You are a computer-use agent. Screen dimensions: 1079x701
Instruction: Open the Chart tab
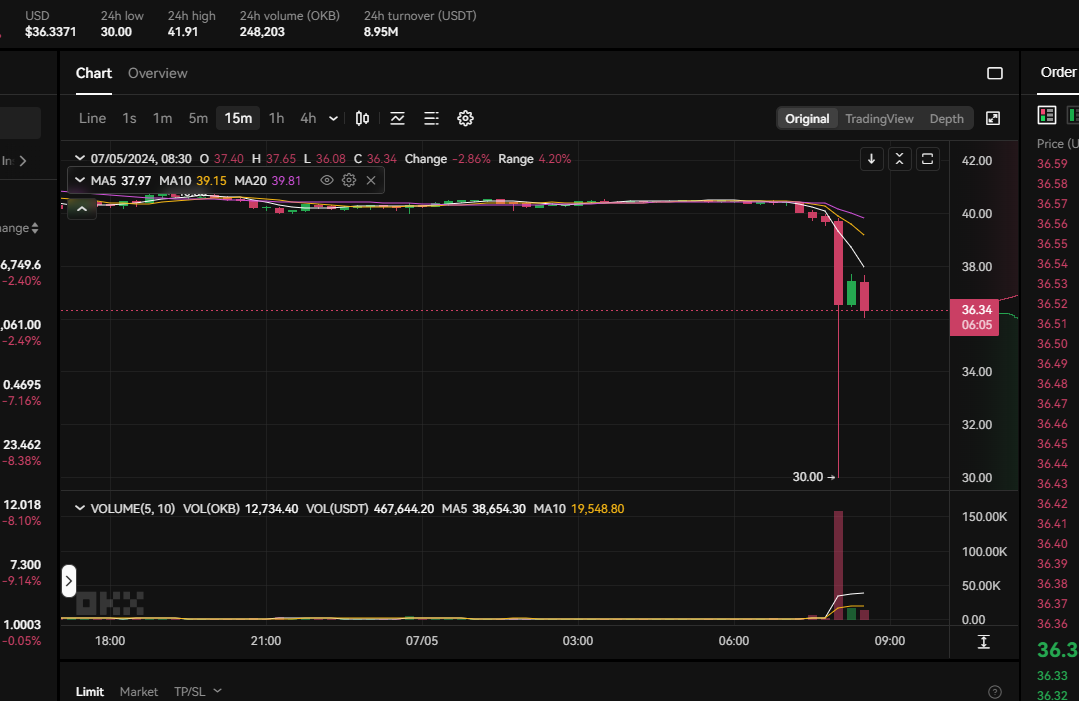94,73
